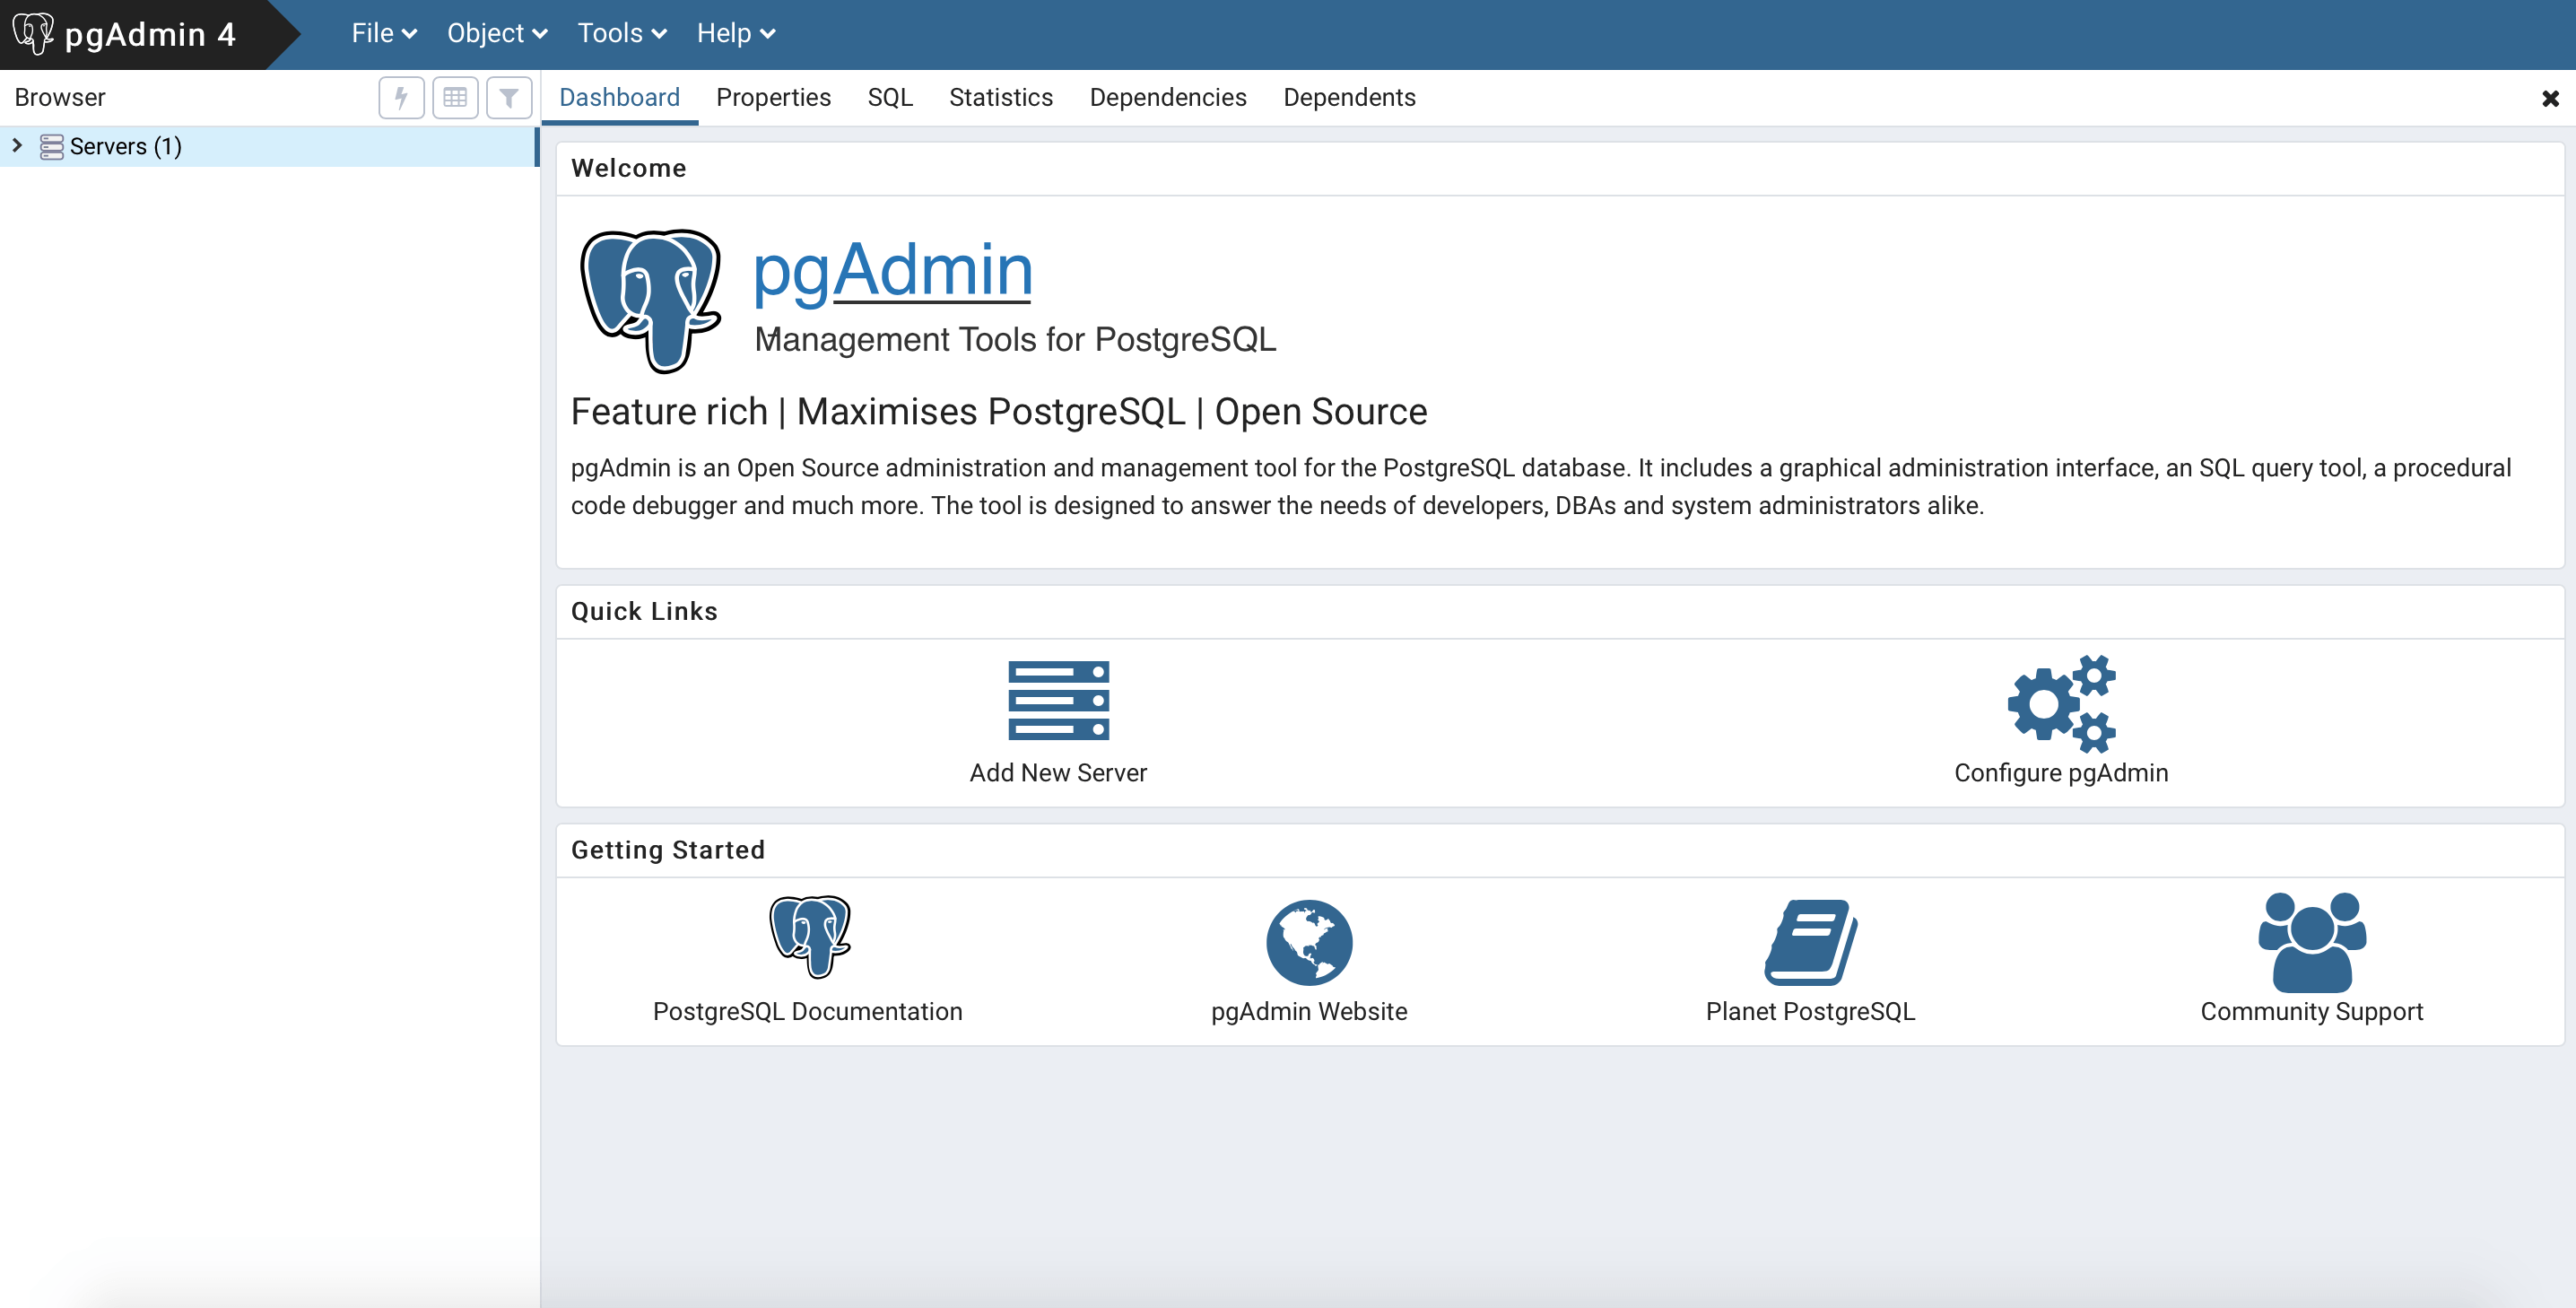
Task: Switch to the Dependencies tab
Action: pos(1168,97)
